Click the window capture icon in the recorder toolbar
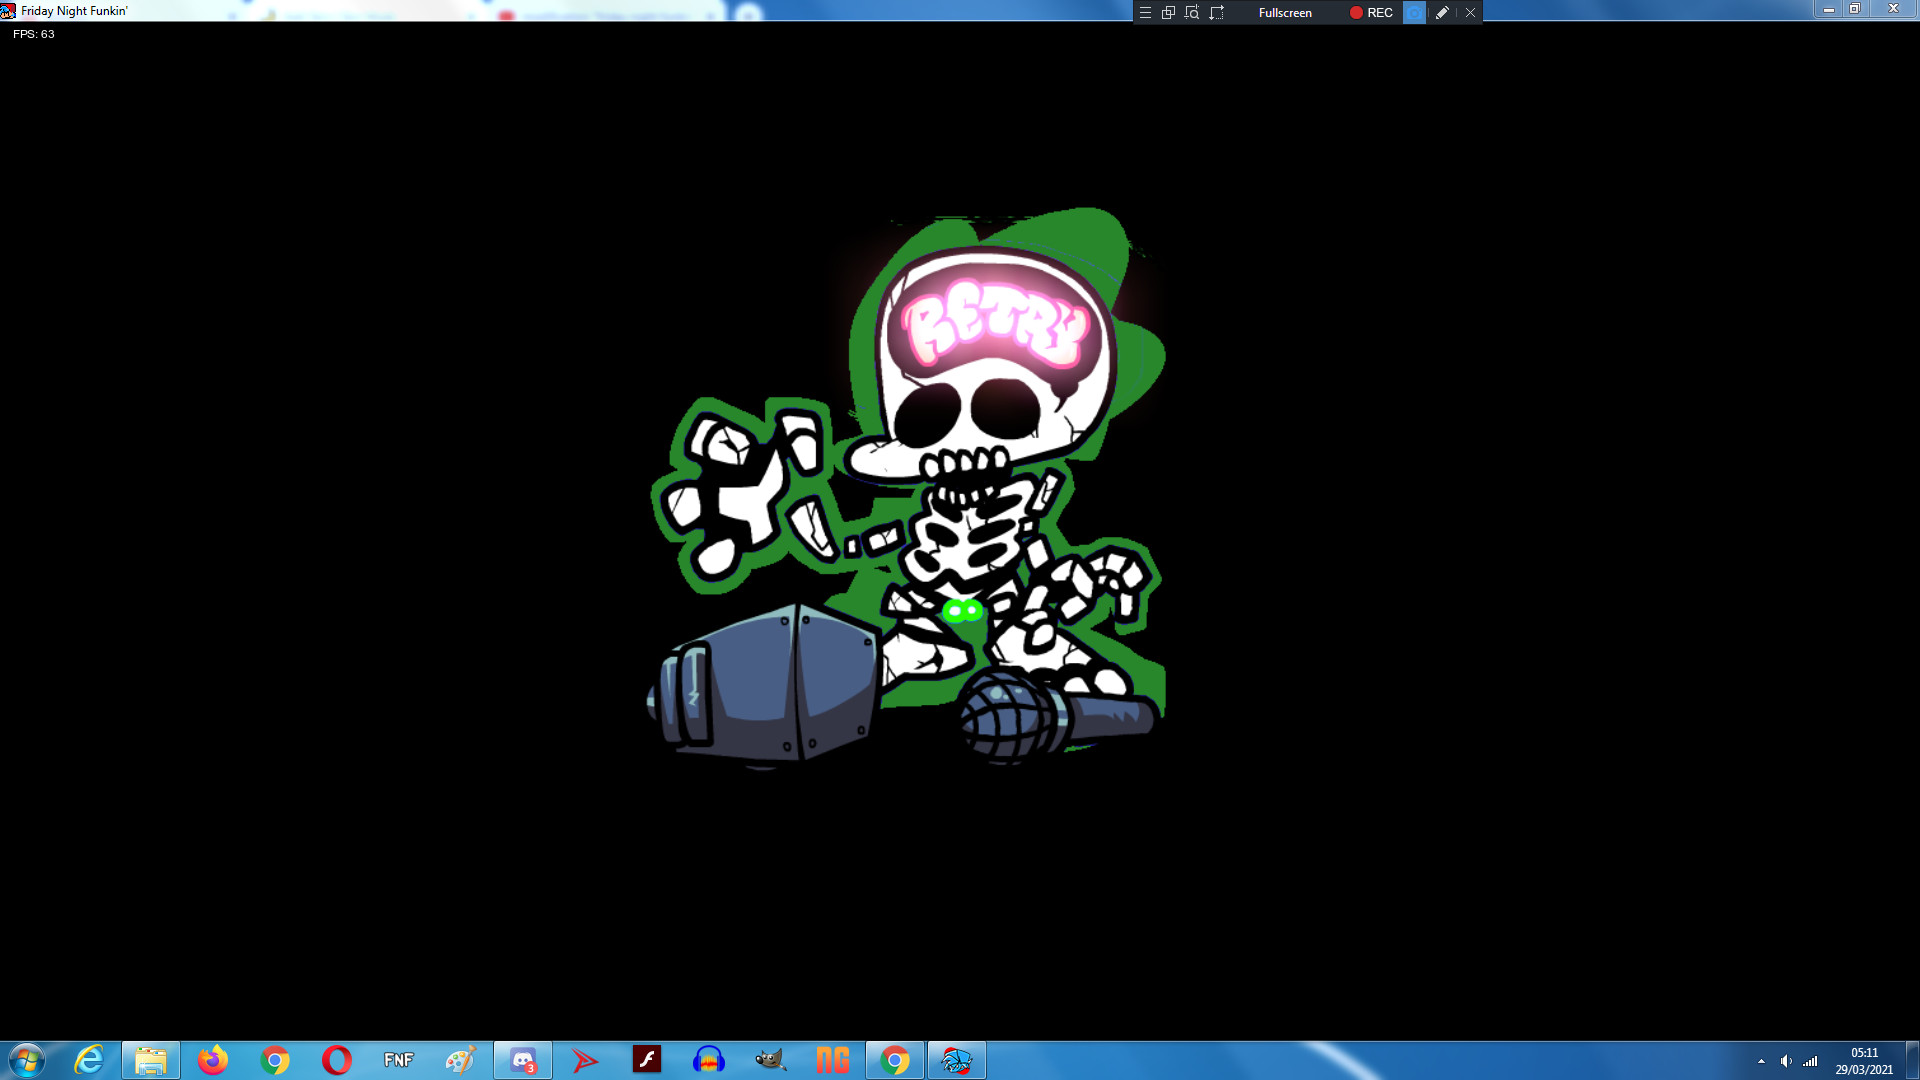 point(1167,12)
